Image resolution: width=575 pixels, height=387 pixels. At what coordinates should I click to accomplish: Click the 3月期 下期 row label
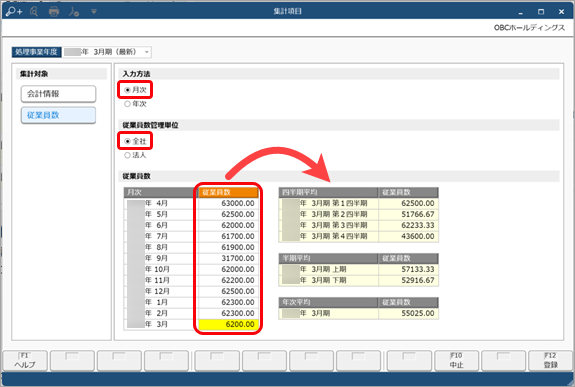(x=328, y=281)
